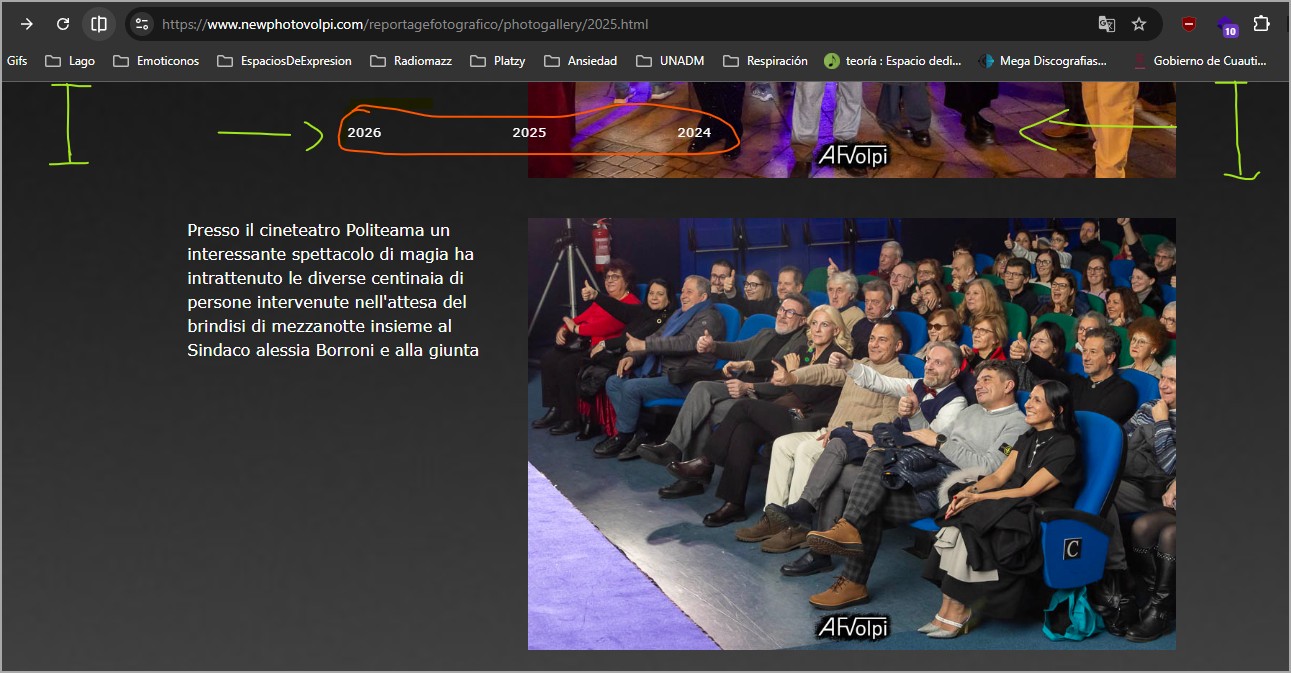Bookmark this page with the star icon
1291x673 pixels.
coord(1139,24)
